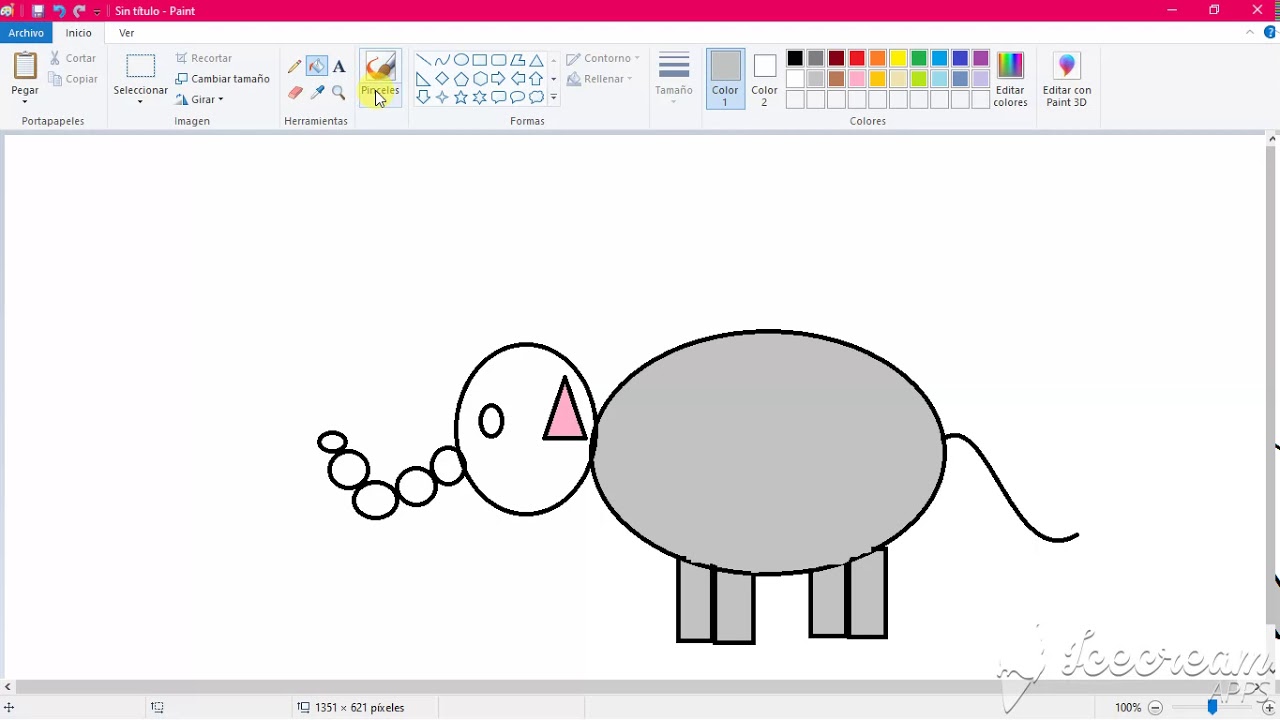
Task: Open the Tamaño size dropdown
Action: 674,78
